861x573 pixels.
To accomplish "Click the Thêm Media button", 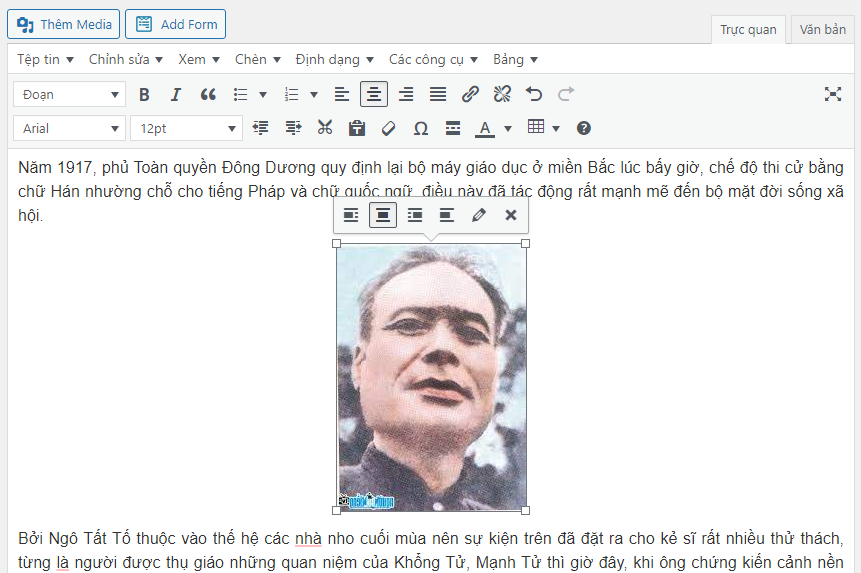I will (x=64, y=24).
